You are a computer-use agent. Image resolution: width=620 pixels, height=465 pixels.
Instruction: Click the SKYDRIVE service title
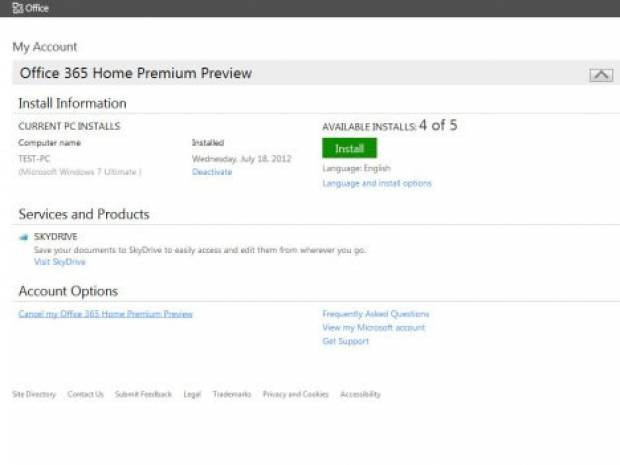click(56, 236)
